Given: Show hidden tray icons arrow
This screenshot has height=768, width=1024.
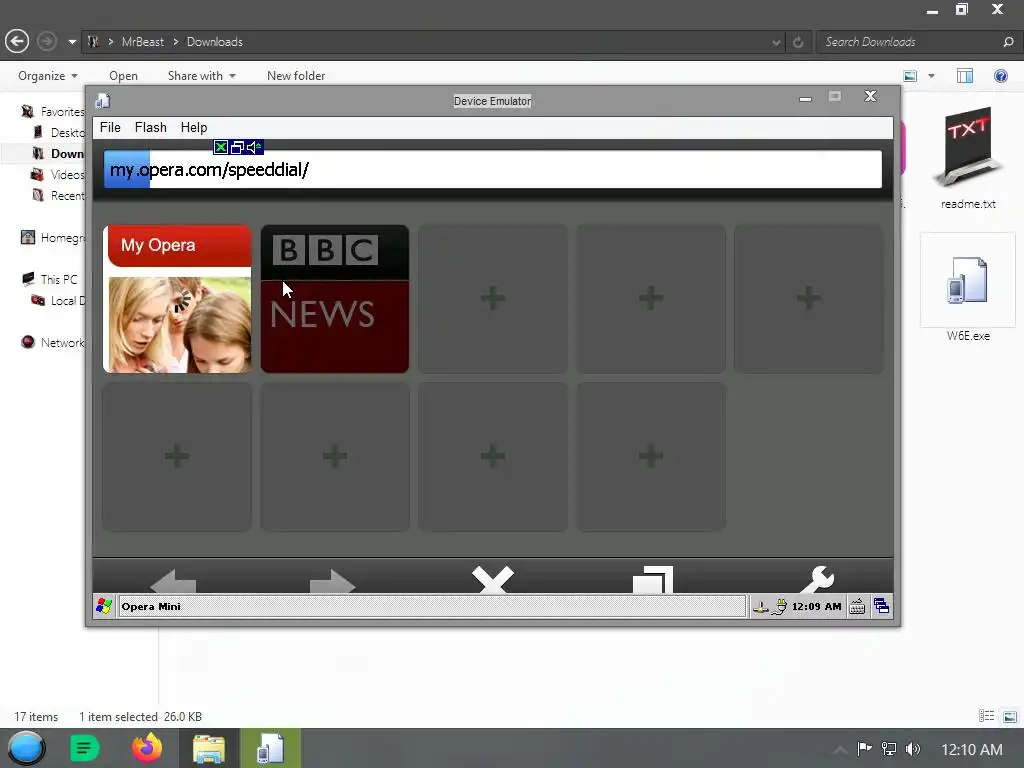Looking at the screenshot, I should click(x=840, y=750).
